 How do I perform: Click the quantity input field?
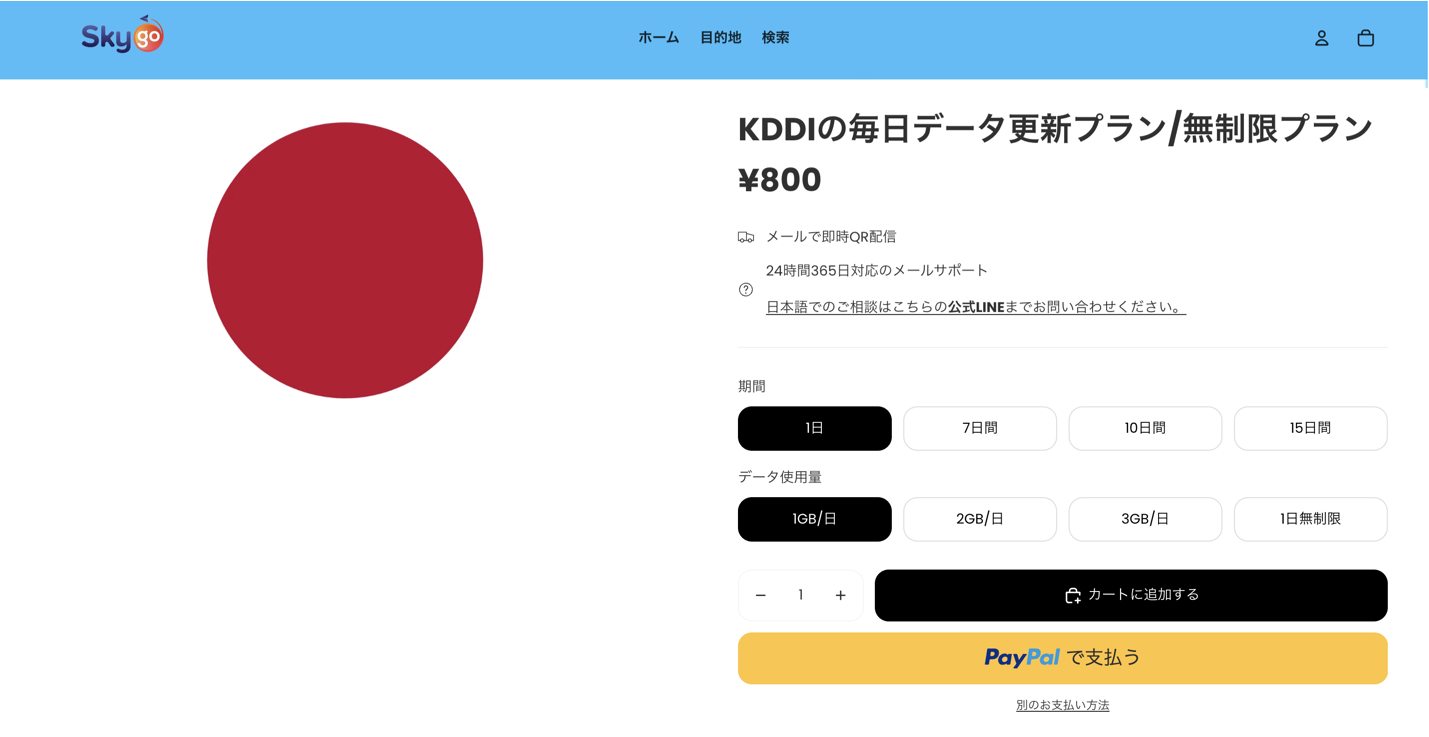click(800, 595)
